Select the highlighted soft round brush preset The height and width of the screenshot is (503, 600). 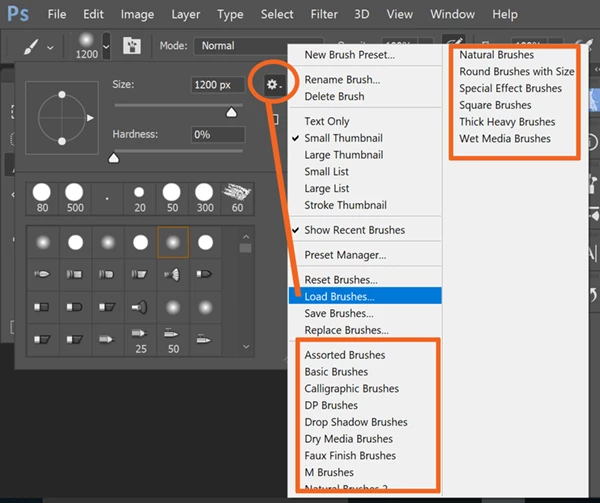[x=173, y=242]
